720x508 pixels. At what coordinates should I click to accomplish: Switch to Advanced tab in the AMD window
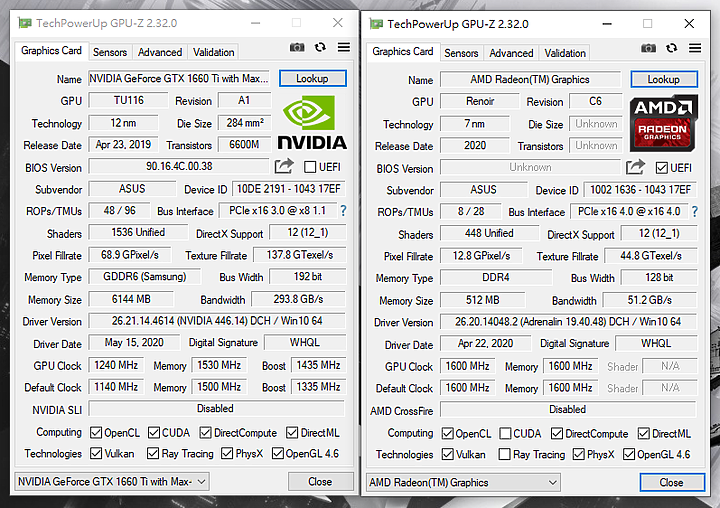[x=511, y=53]
